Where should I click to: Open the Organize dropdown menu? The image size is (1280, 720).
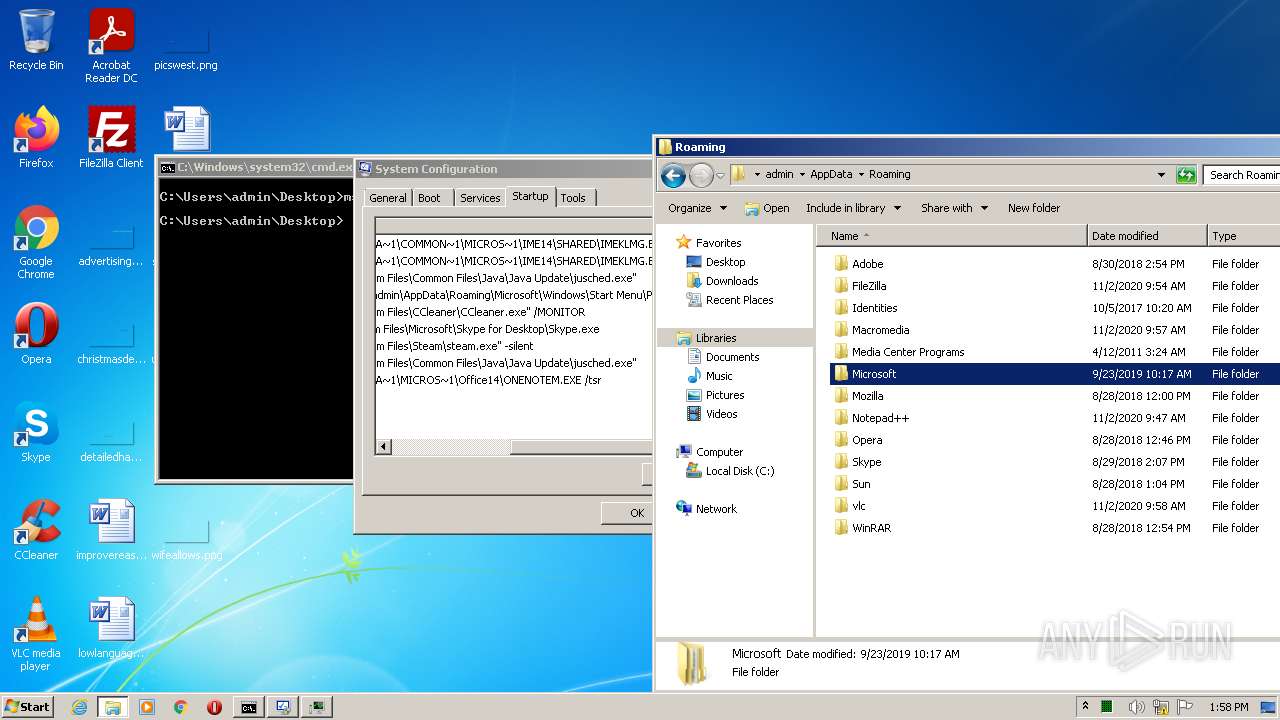click(696, 208)
